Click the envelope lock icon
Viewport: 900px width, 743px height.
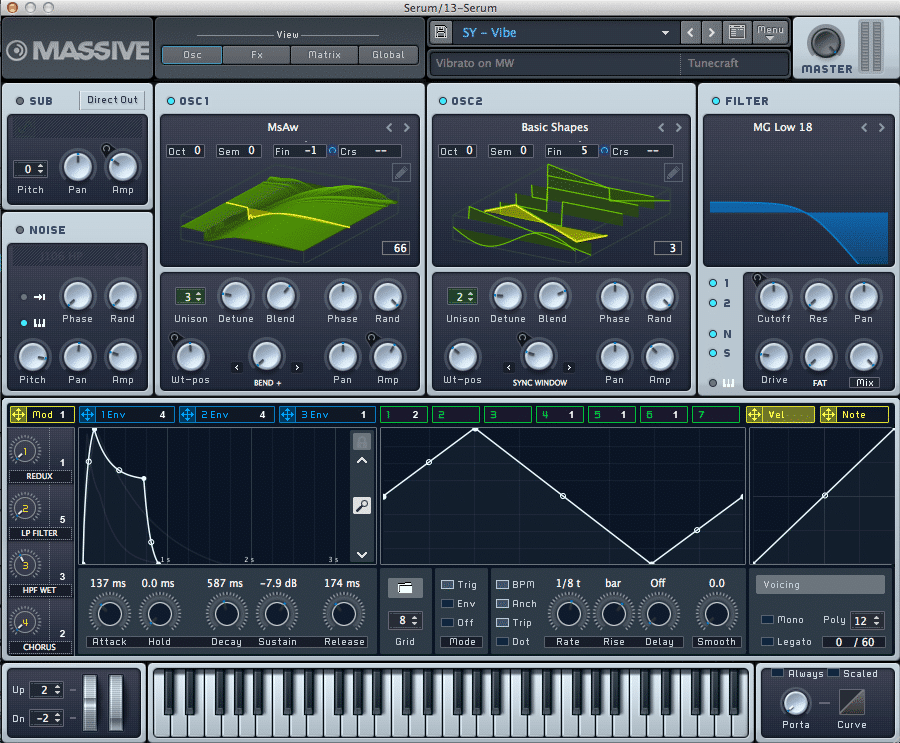(x=362, y=441)
